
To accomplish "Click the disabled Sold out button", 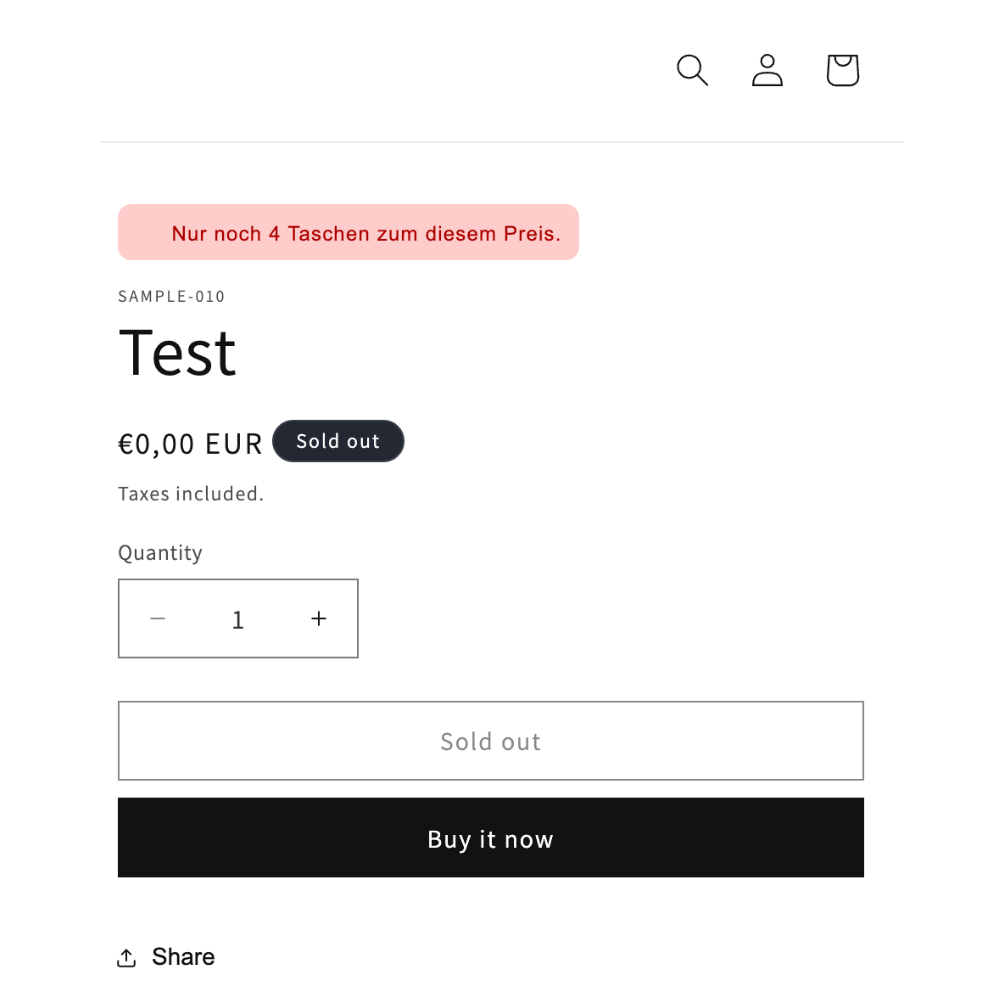I will pyautogui.click(x=490, y=741).
